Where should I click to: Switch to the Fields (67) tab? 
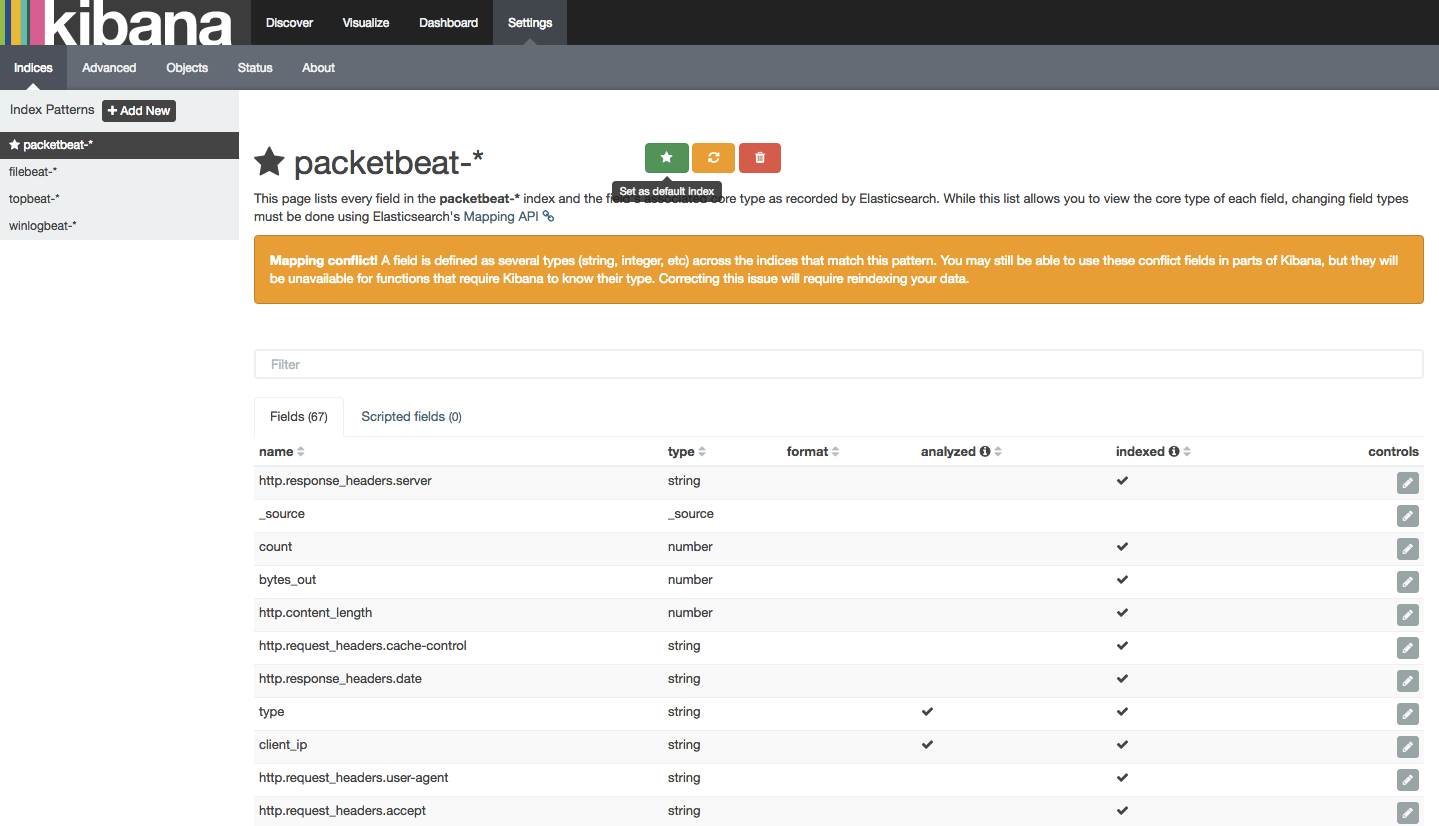click(x=299, y=417)
